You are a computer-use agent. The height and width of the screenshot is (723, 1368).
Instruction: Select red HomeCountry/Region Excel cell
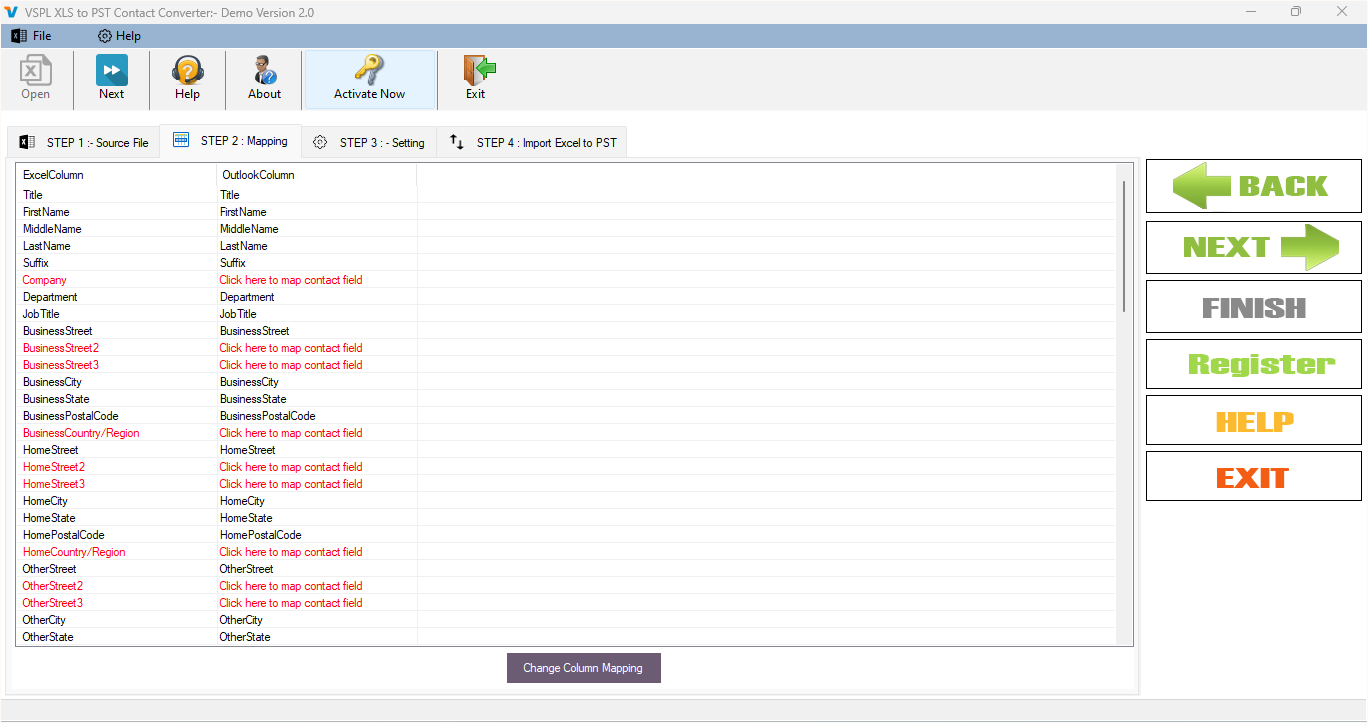pos(74,552)
